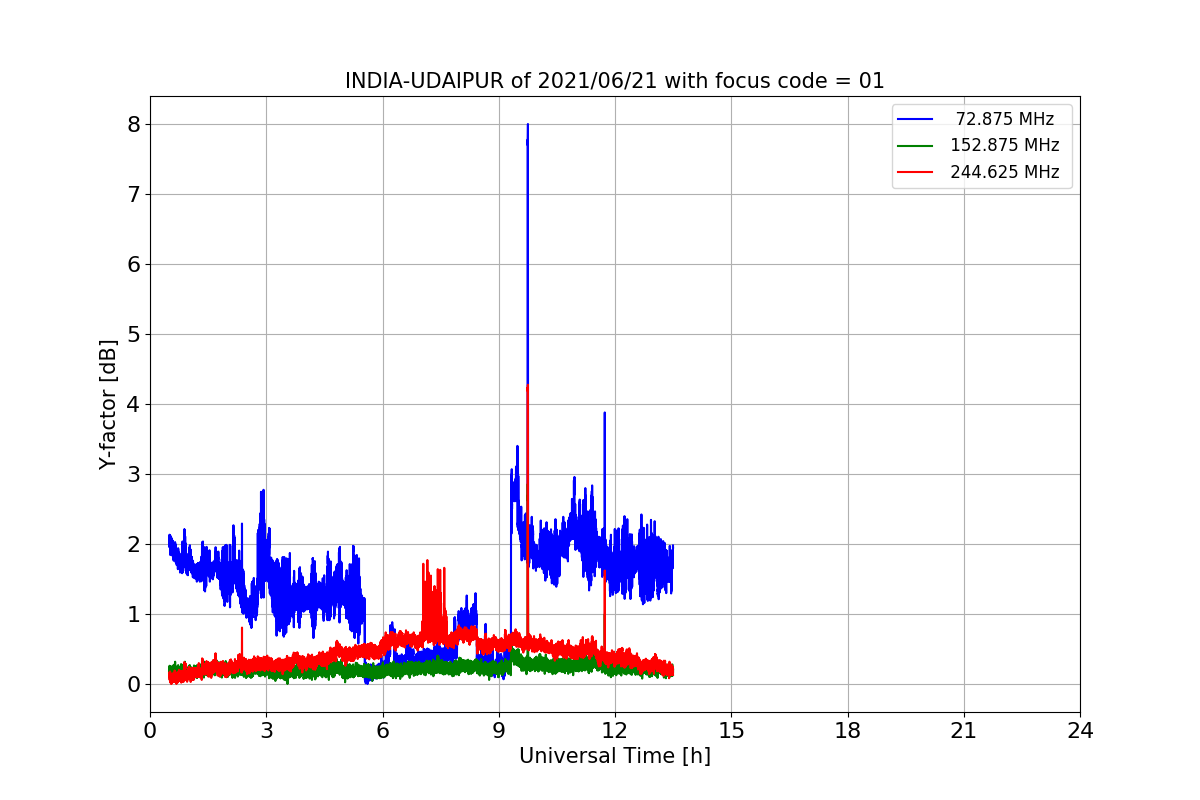The width and height of the screenshot is (1200, 800).
Task: Click x-axis tick label 3
Action: pos(266,731)
